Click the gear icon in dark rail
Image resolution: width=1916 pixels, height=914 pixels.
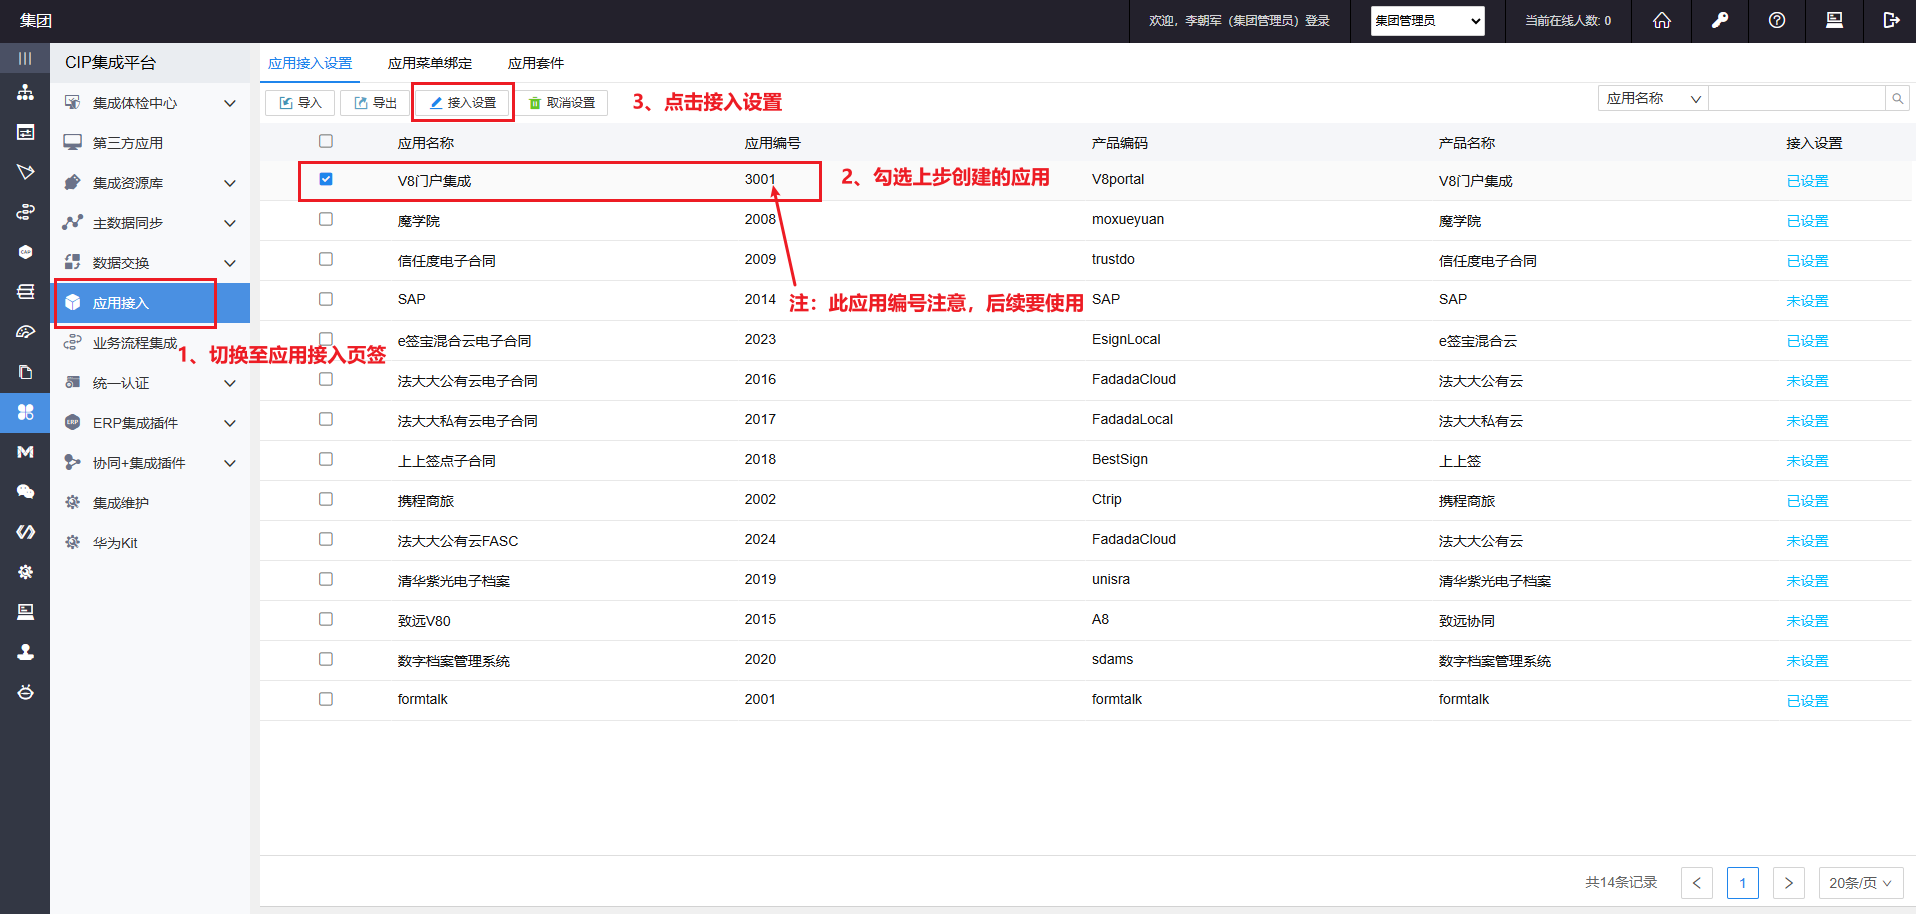[x=25, y=572]
